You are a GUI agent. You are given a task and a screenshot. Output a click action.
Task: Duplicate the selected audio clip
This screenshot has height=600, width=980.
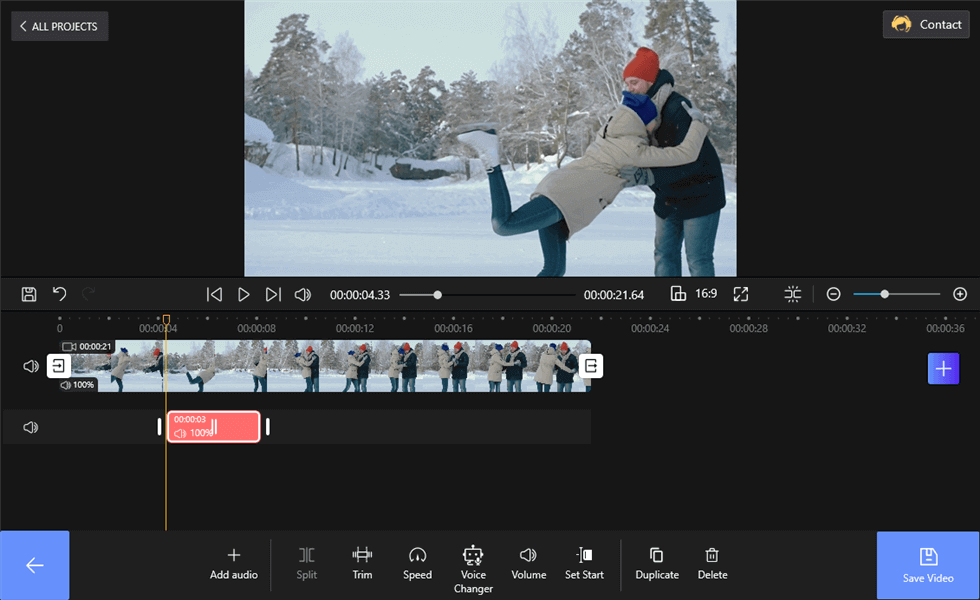click(x=657, y=564)
